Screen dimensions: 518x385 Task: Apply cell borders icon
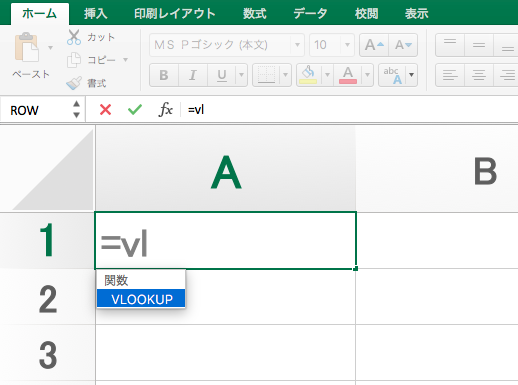coord(266,75)
